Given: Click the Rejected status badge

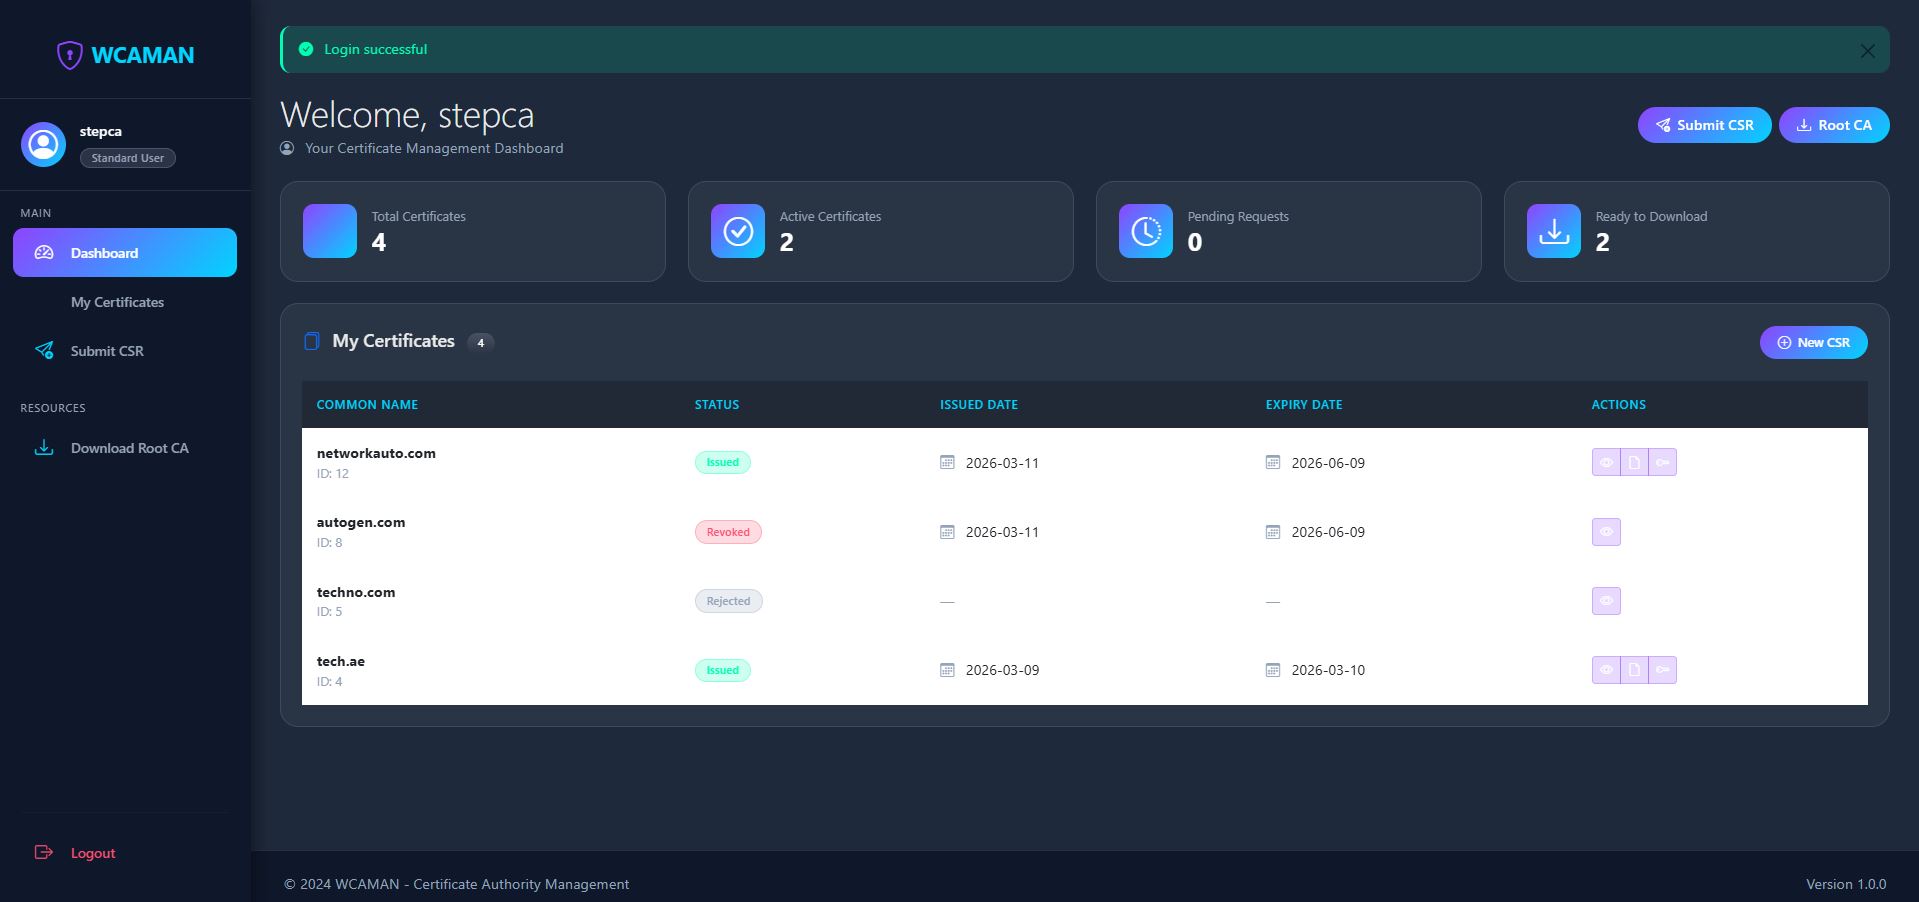Looking at the screenshot, I should [x=728, y=601].
